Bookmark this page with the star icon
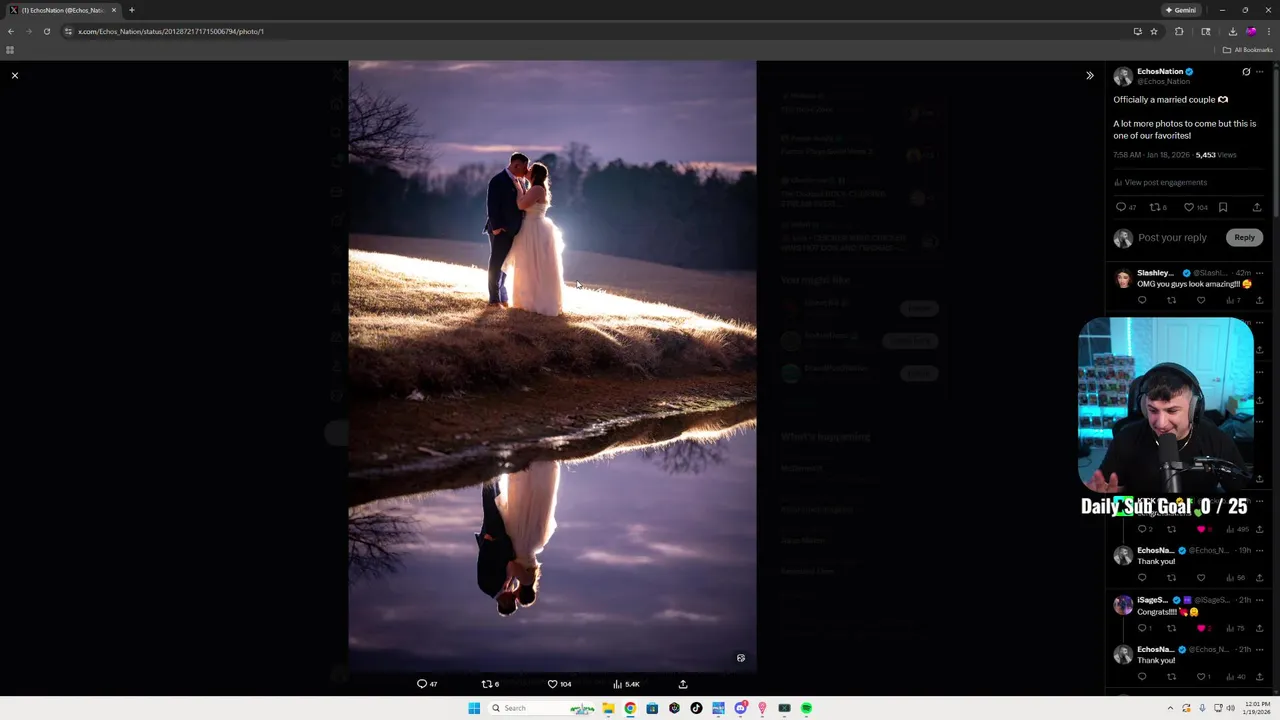 click(x=1154, y=31)
